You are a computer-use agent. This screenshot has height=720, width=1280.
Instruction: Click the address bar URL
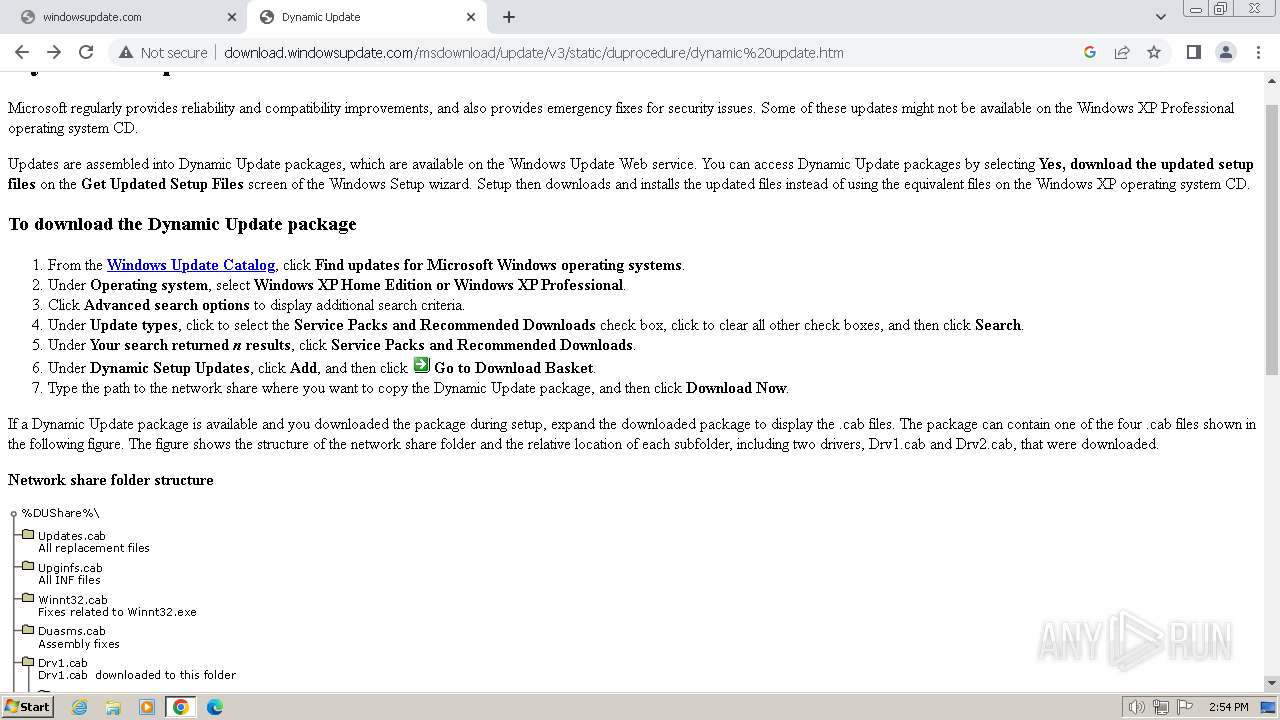534,52
